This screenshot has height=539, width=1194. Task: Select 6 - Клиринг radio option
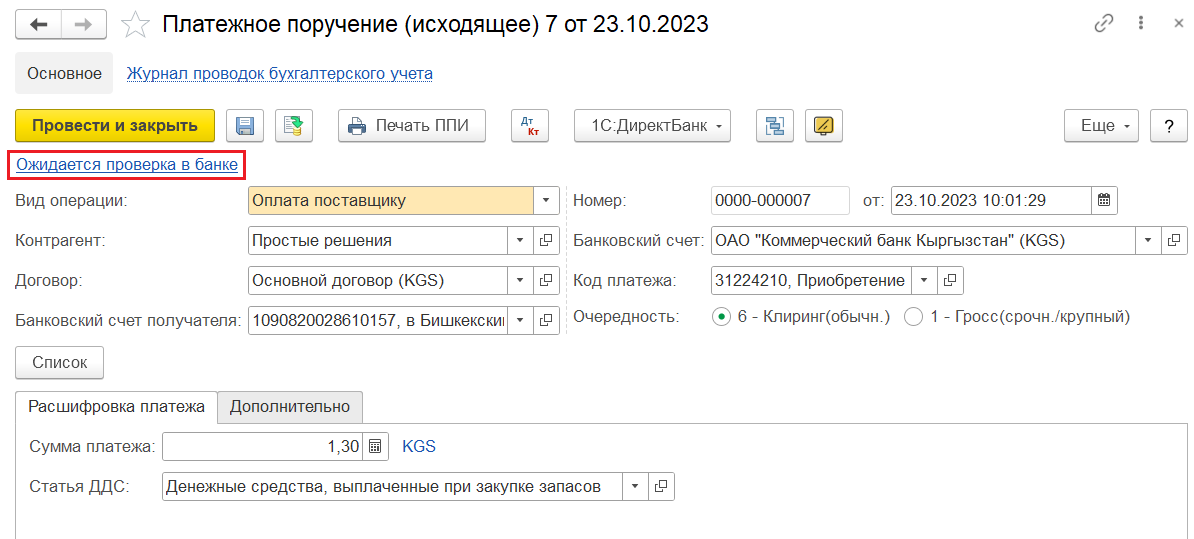(x=721, y=317)
